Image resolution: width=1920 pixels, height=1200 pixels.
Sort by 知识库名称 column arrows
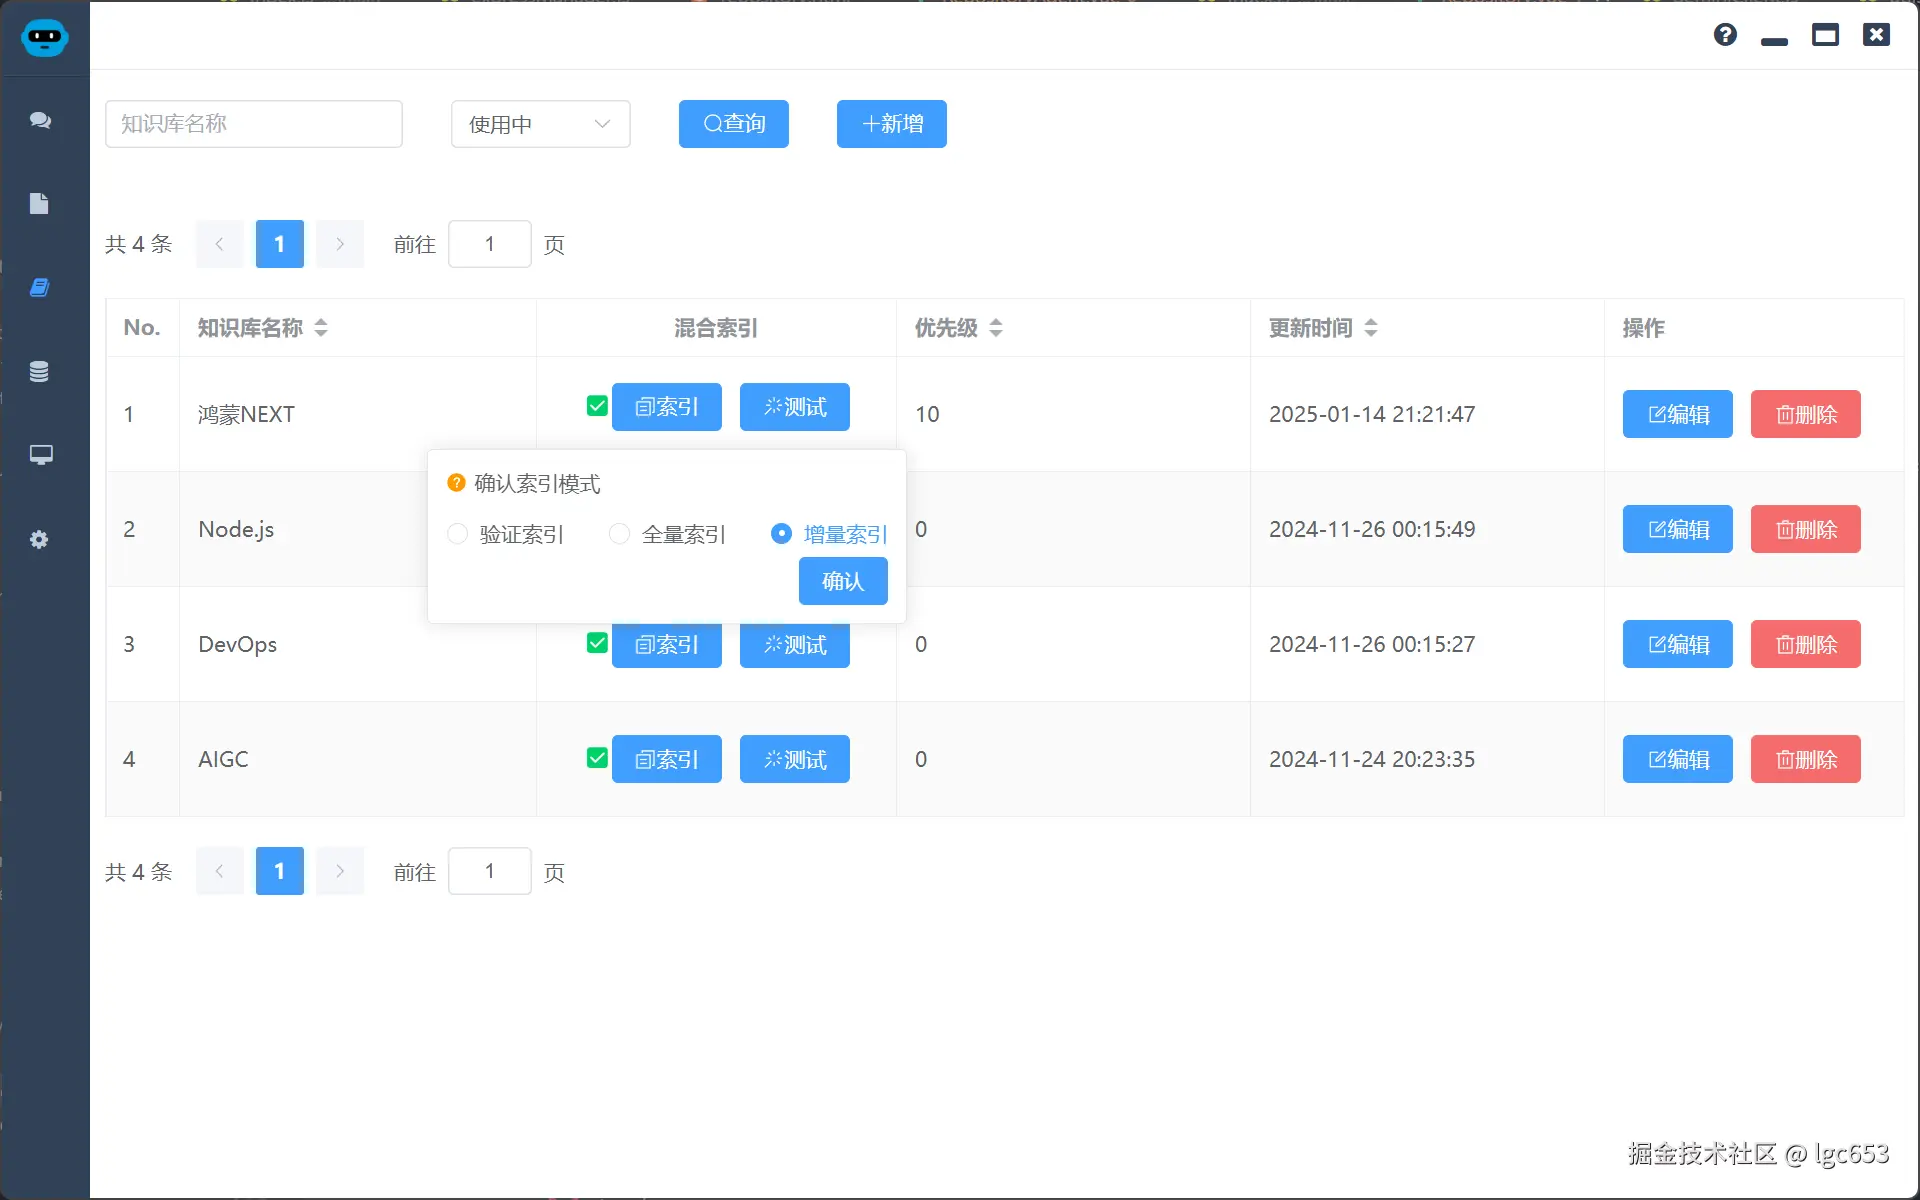tap(321, 328)
